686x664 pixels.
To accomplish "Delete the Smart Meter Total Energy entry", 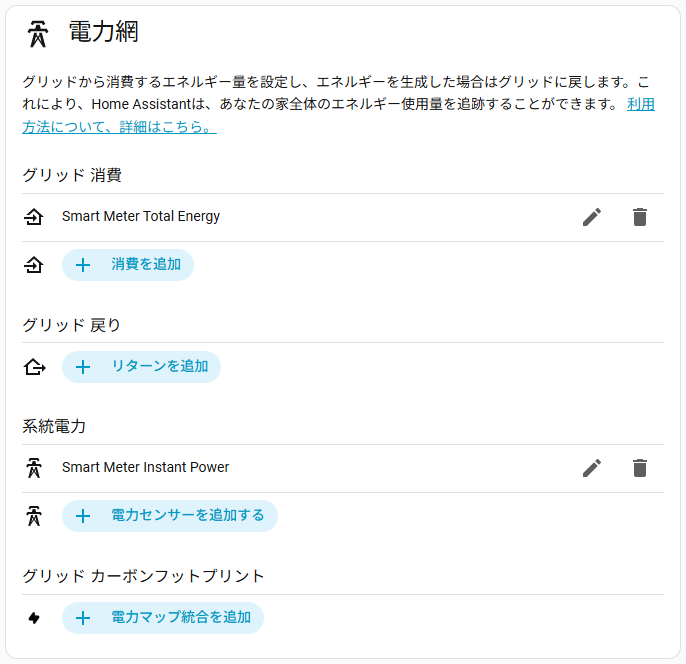I will click(x=640, y=217).
